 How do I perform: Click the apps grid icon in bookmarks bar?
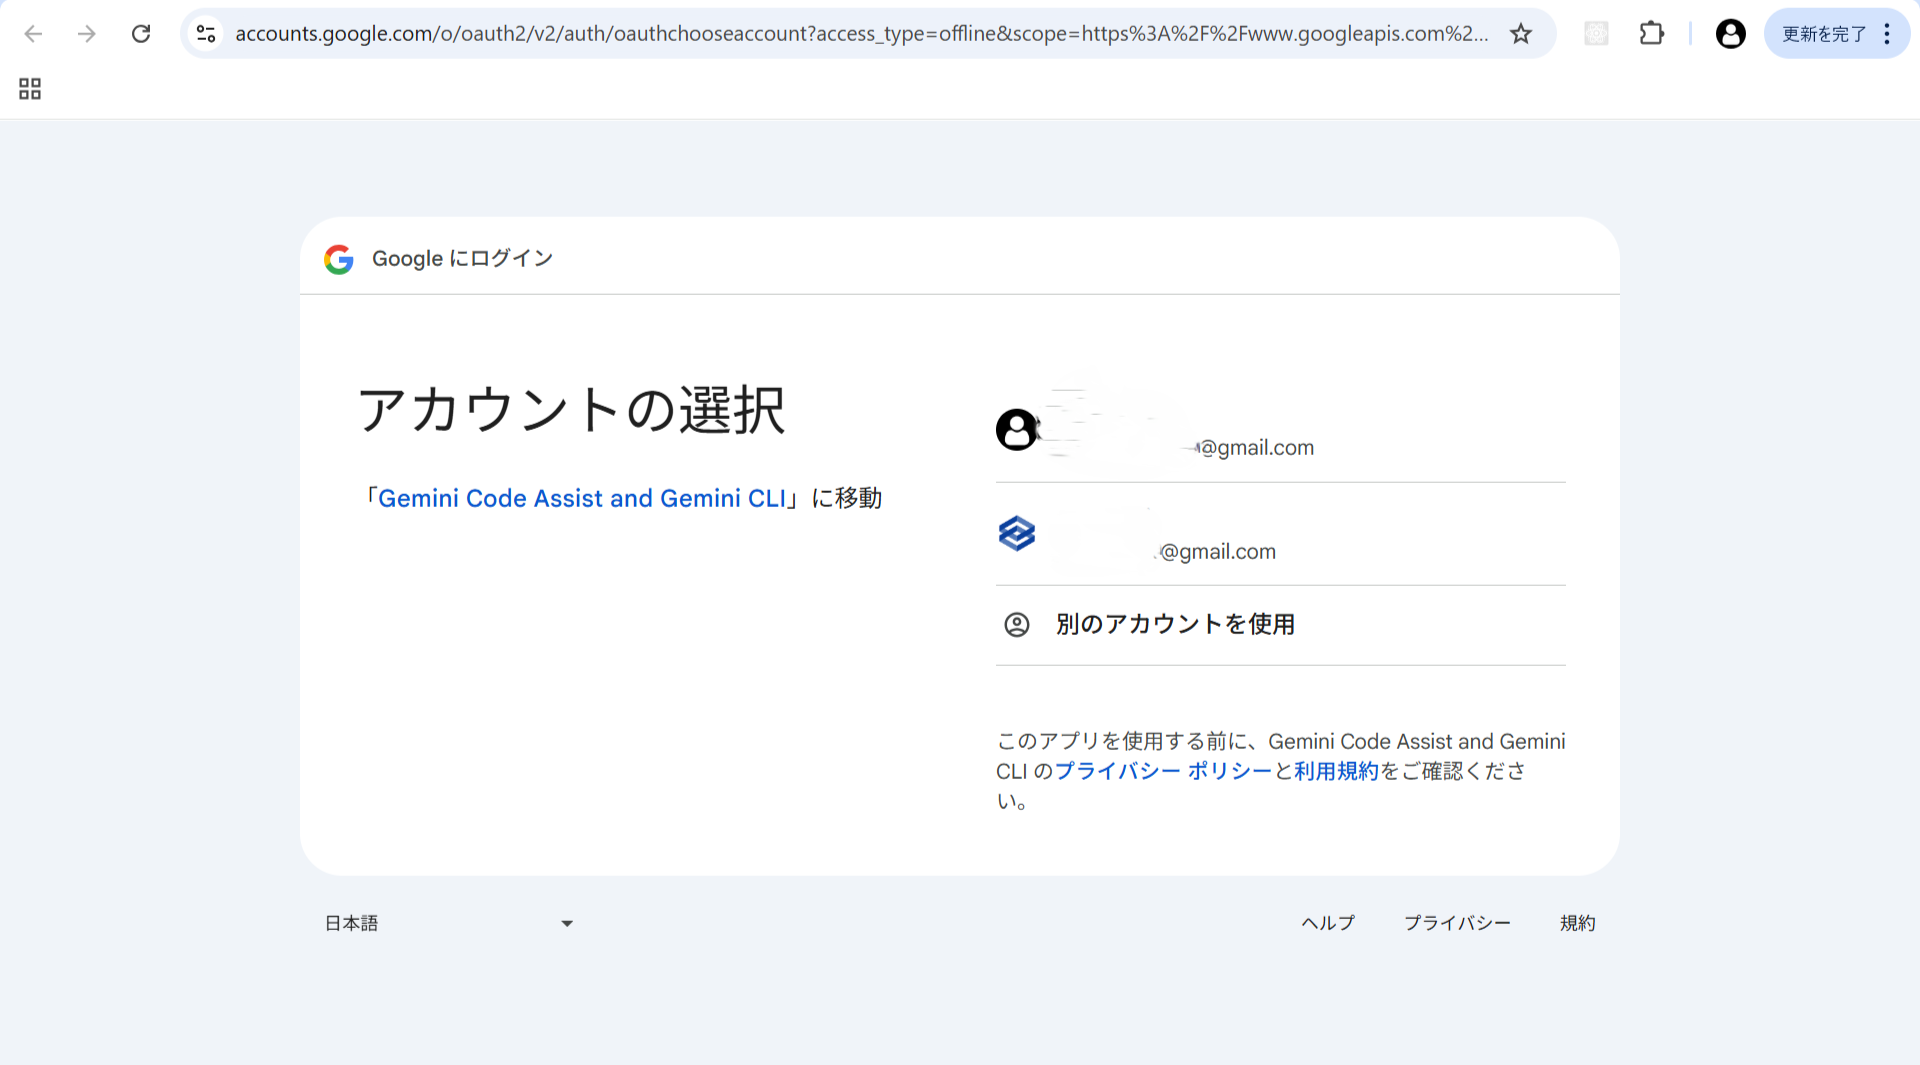[x=30, y=89]
